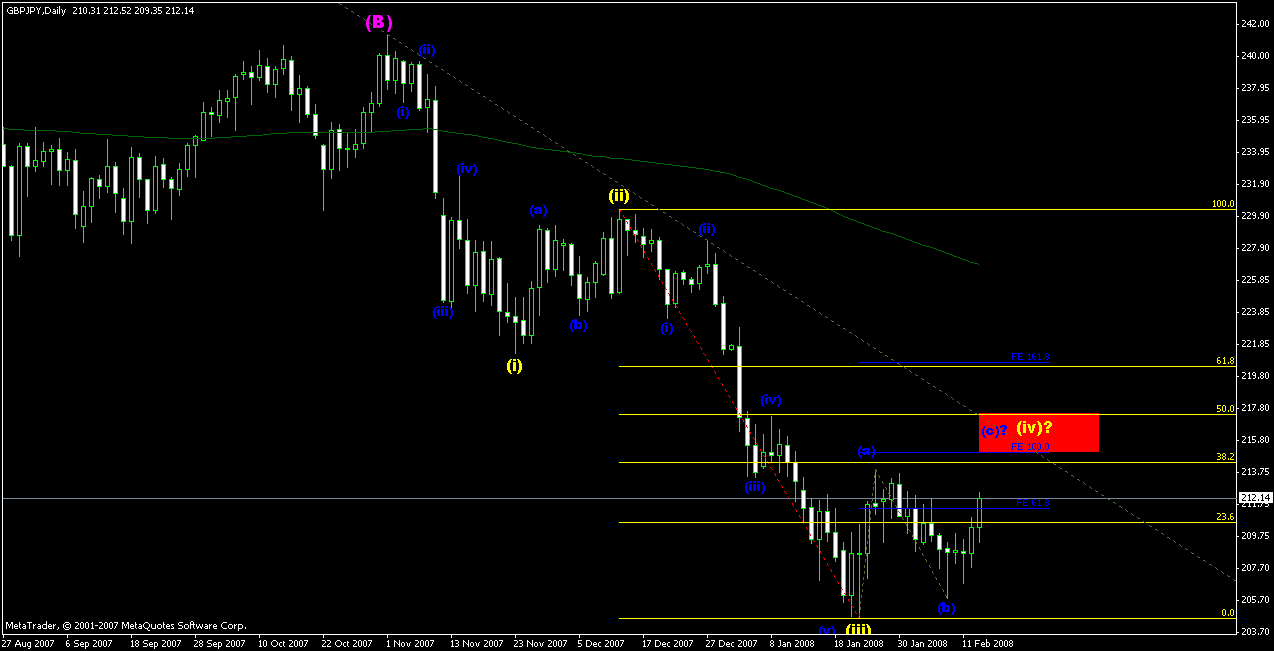
Task: Click the Fibonacci 100.0 level label
Action: pyautogui.click(x=1223, y=204)
